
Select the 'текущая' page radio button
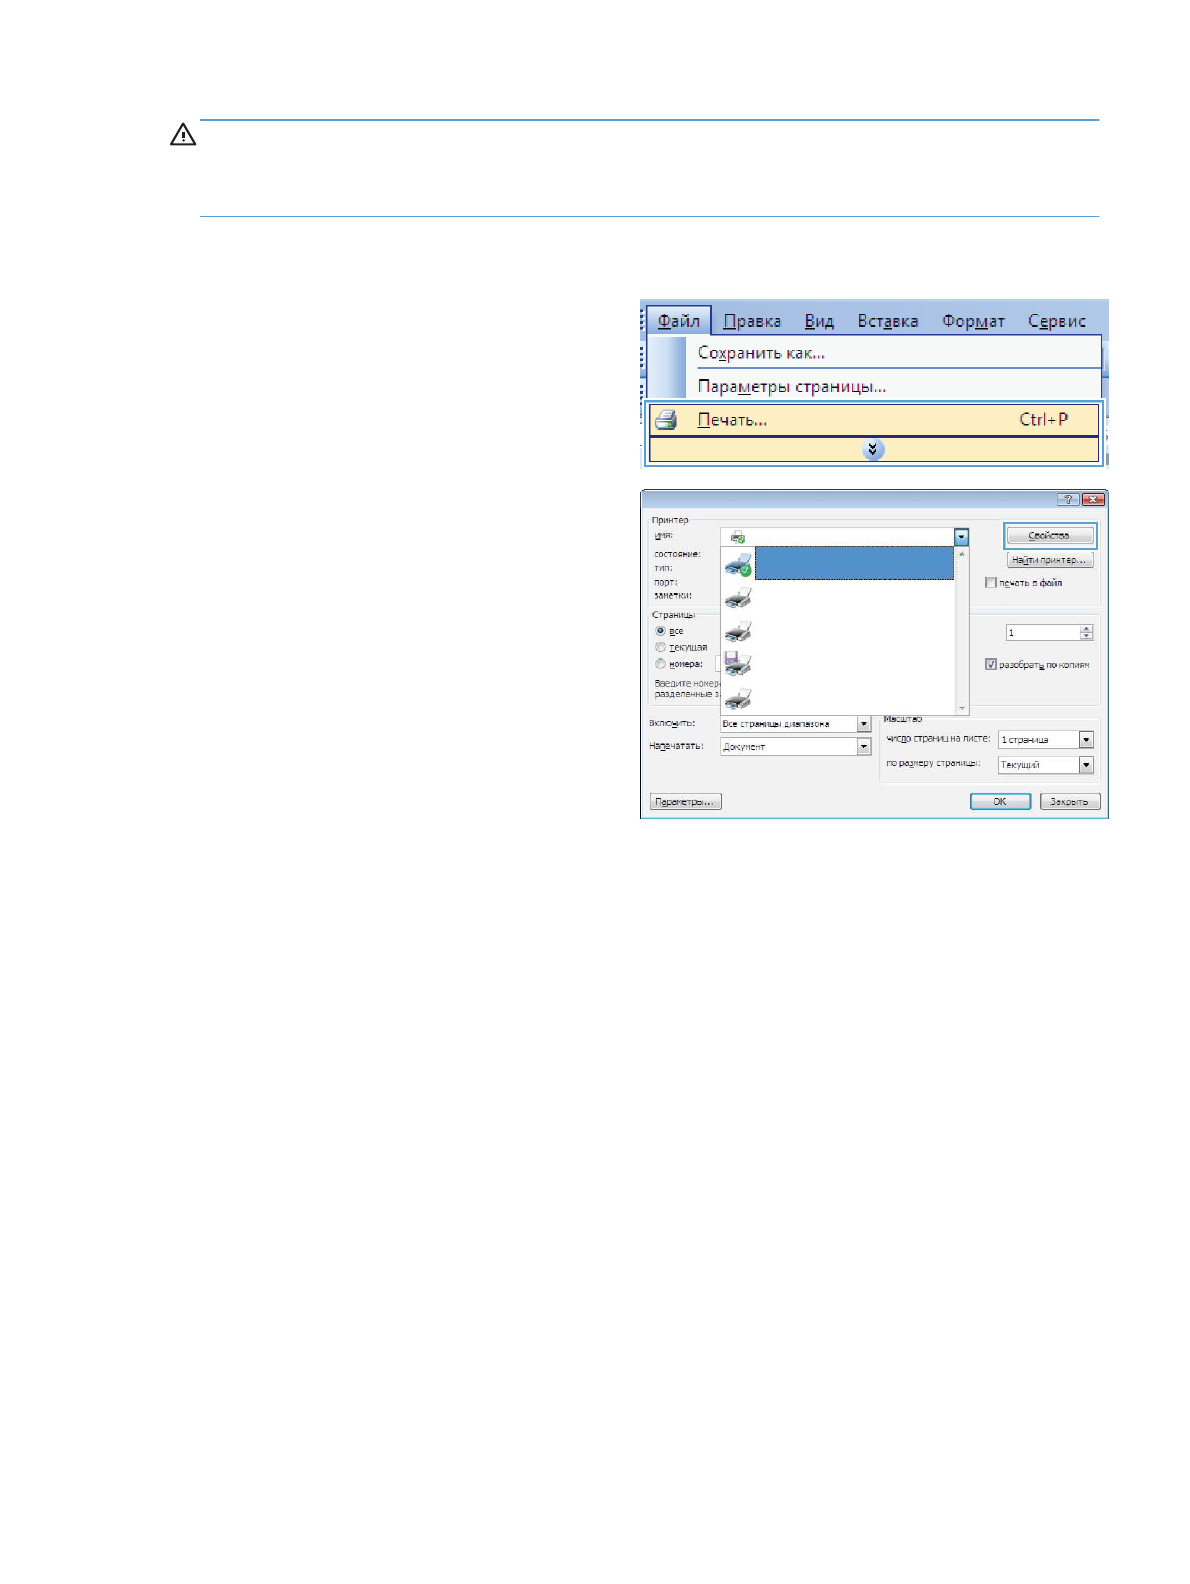pyautogui.click(x=660, y=647)
